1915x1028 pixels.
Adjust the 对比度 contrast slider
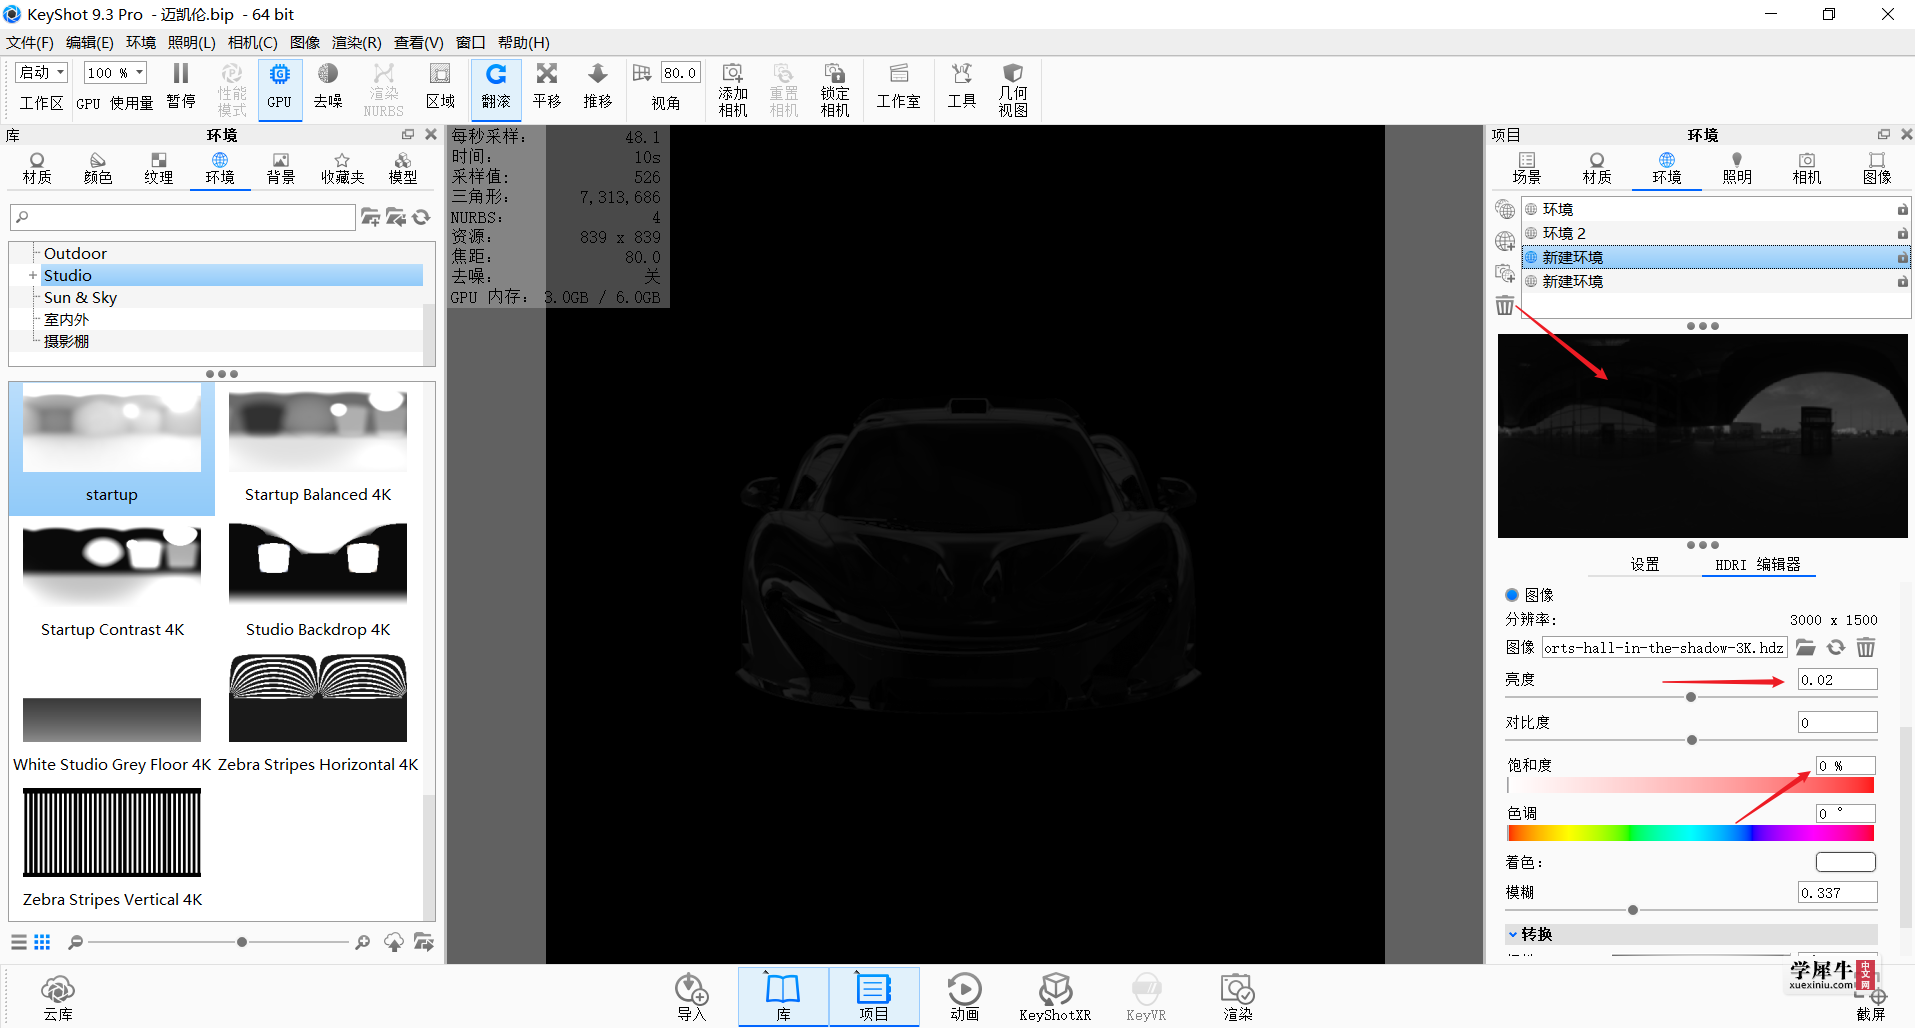coord(1692,740)
